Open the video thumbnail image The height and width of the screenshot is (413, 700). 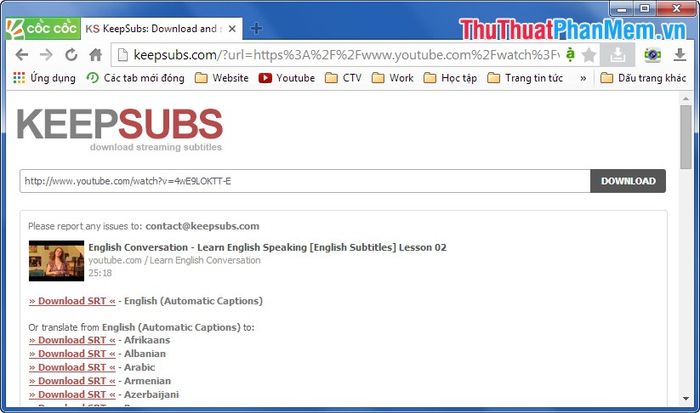pos(56,261)
